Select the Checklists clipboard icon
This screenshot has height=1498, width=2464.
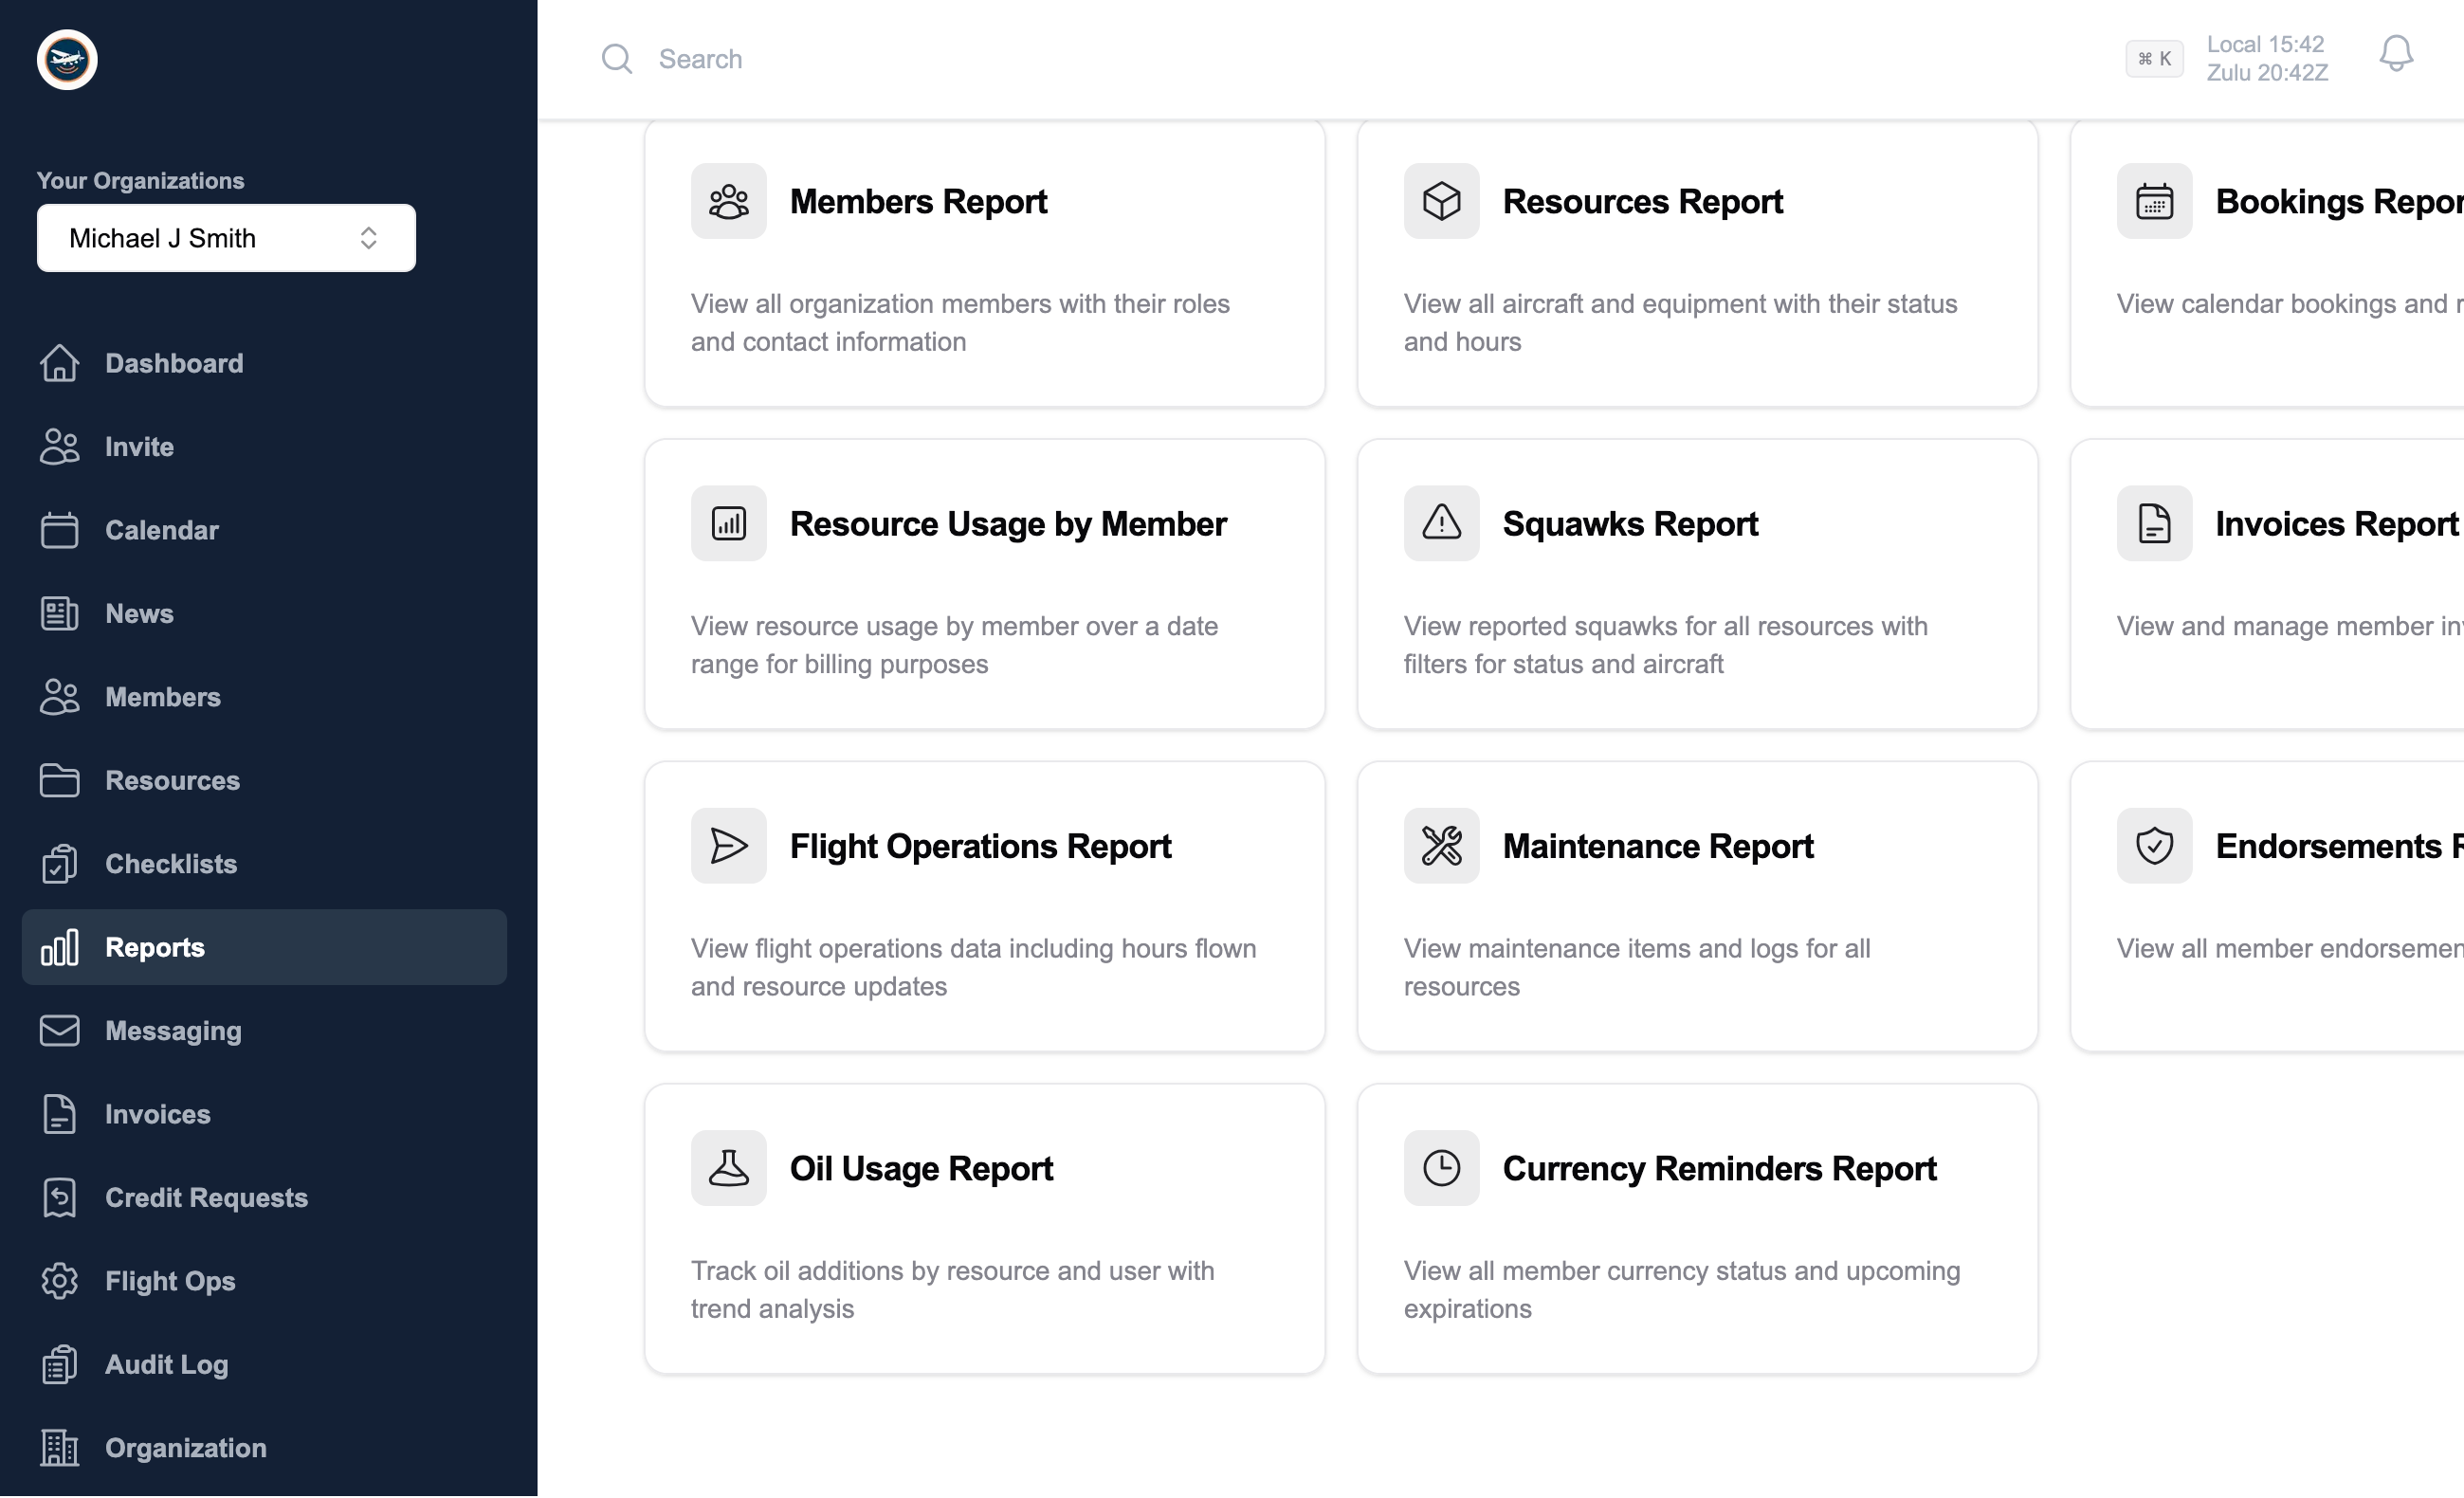pos(60,863)
